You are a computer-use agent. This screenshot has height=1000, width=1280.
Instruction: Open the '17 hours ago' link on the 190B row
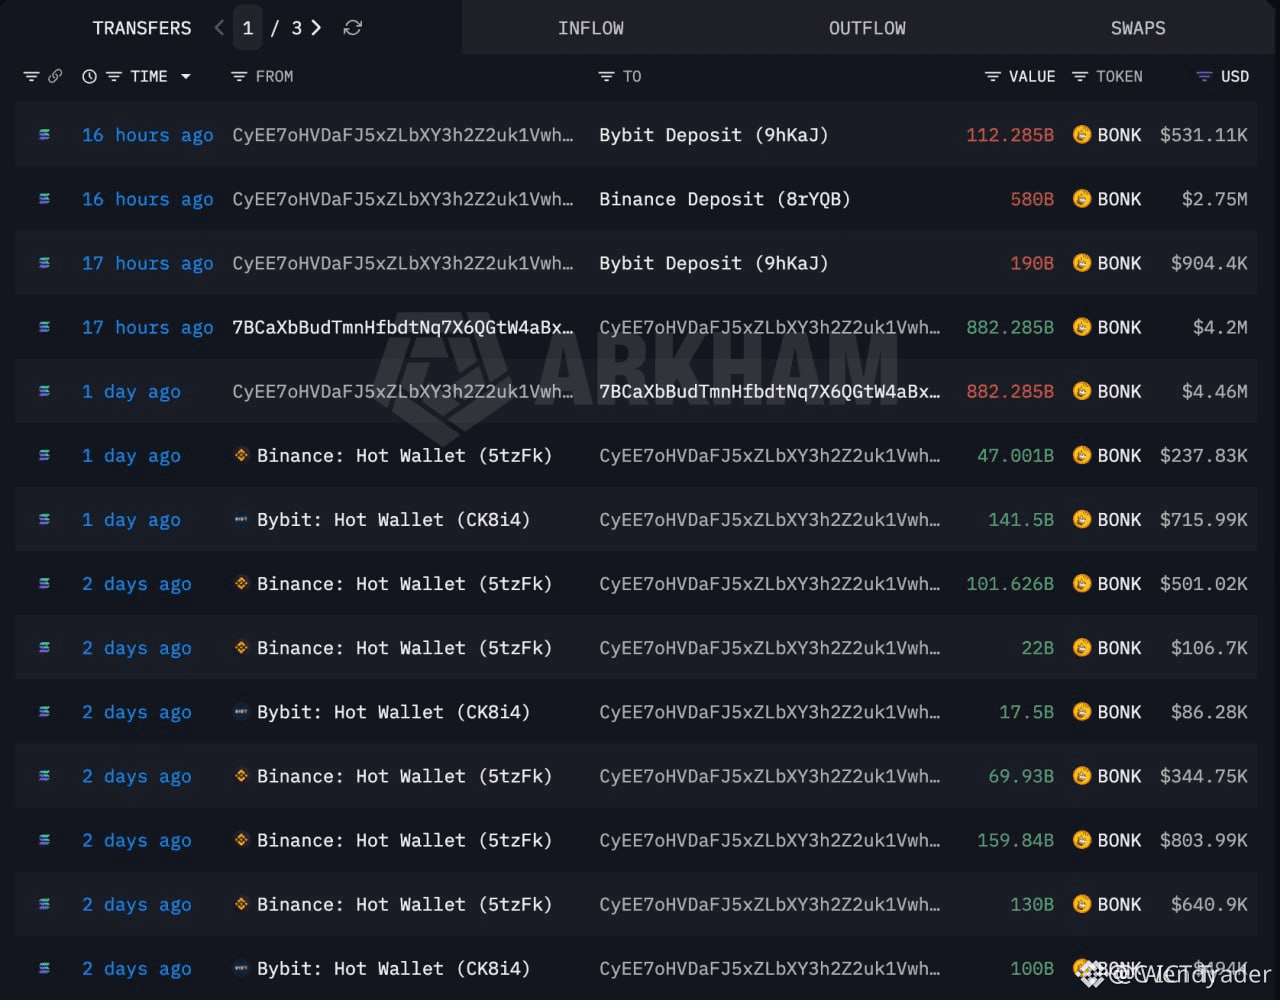(147, 263)
